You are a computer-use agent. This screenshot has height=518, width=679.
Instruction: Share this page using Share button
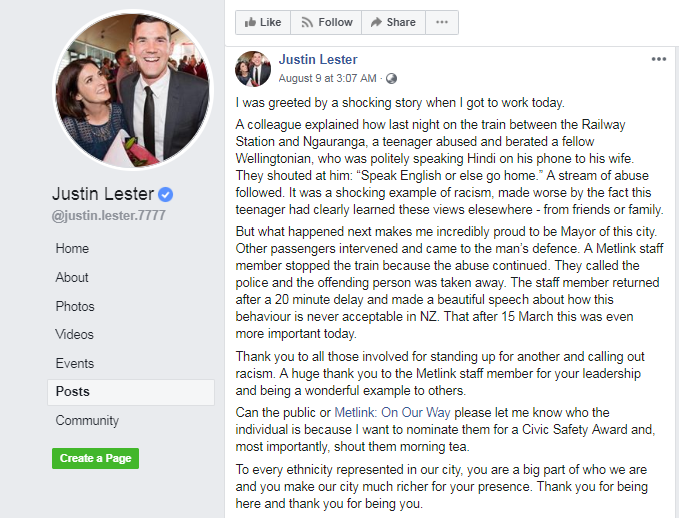pos(394,22)
